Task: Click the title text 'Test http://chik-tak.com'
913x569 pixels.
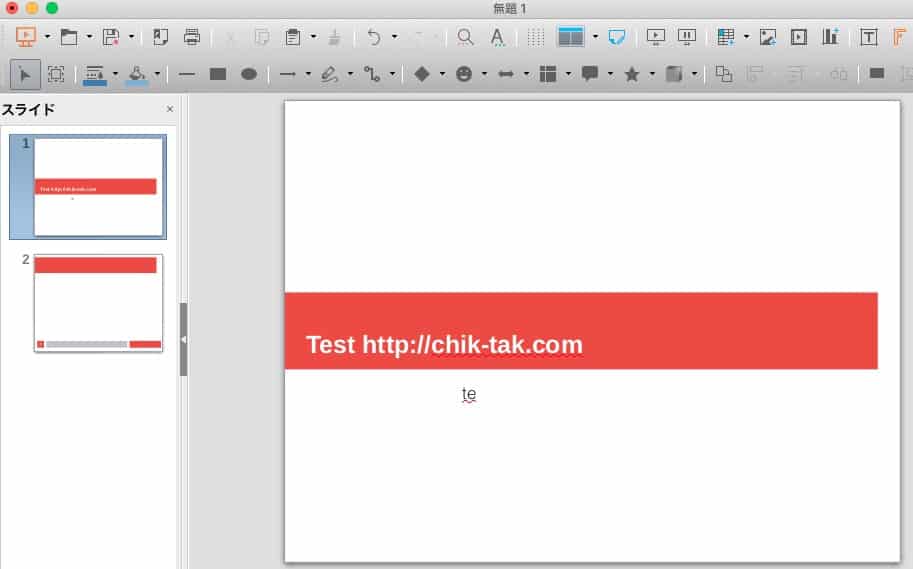Action: 444,345
